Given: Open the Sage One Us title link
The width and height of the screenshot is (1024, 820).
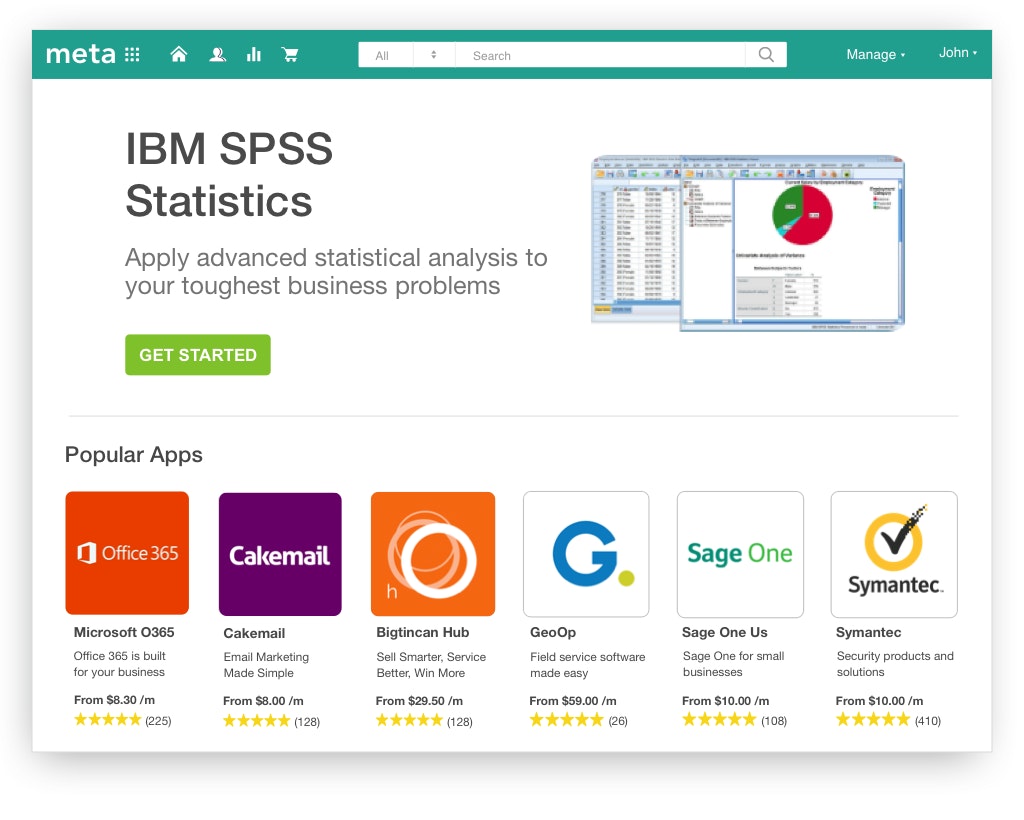Looking at the screenshot, I should pos(725,632).
